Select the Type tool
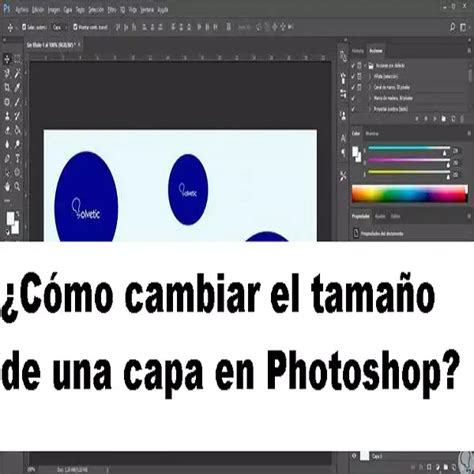This screenshot has width=474, height=474. click(17, 158)
